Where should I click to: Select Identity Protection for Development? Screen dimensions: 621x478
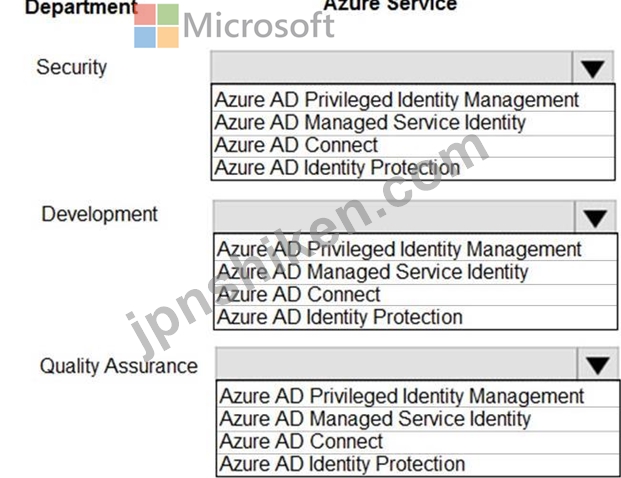tap(415, 317)
